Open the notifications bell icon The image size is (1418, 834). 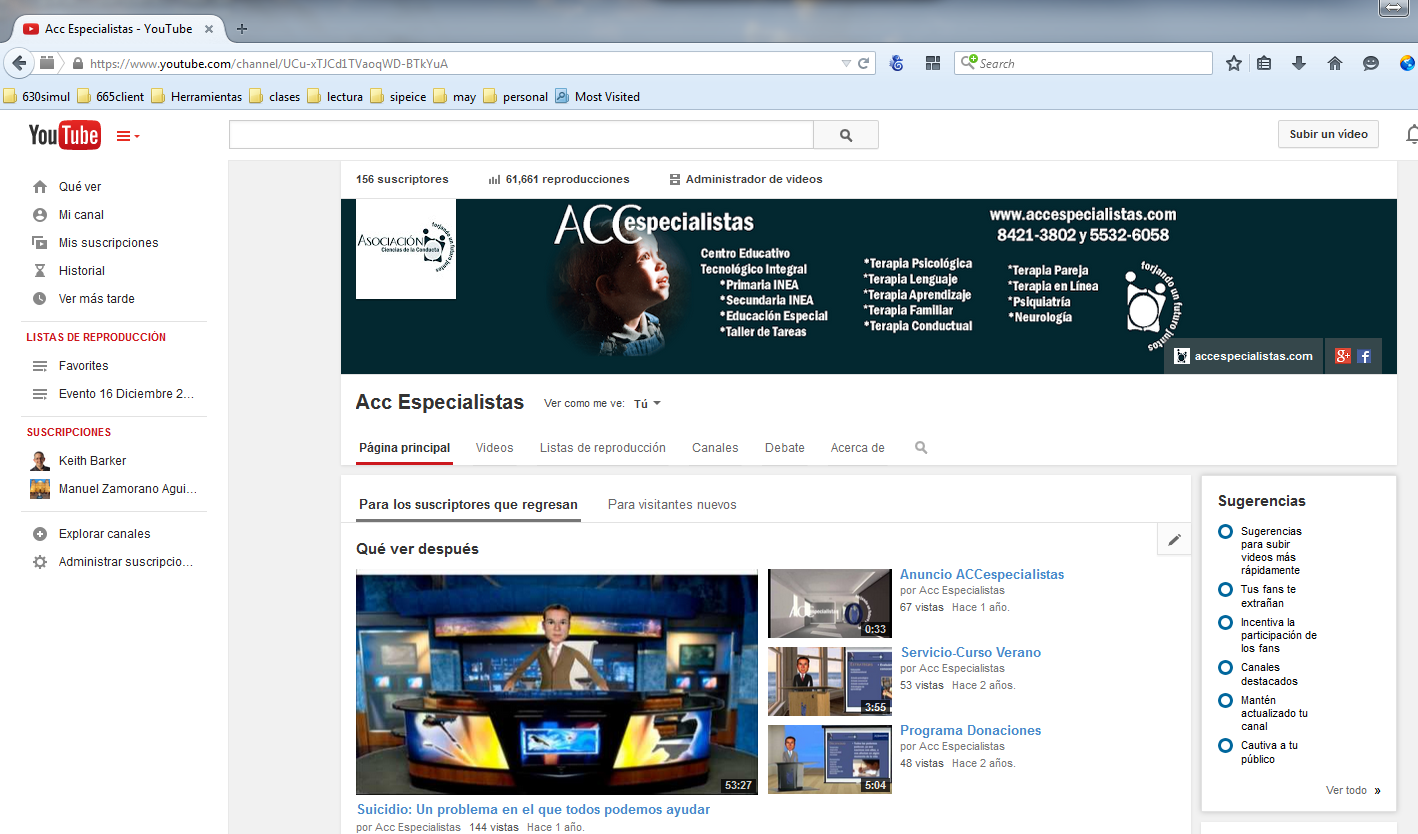[1412, 134]
